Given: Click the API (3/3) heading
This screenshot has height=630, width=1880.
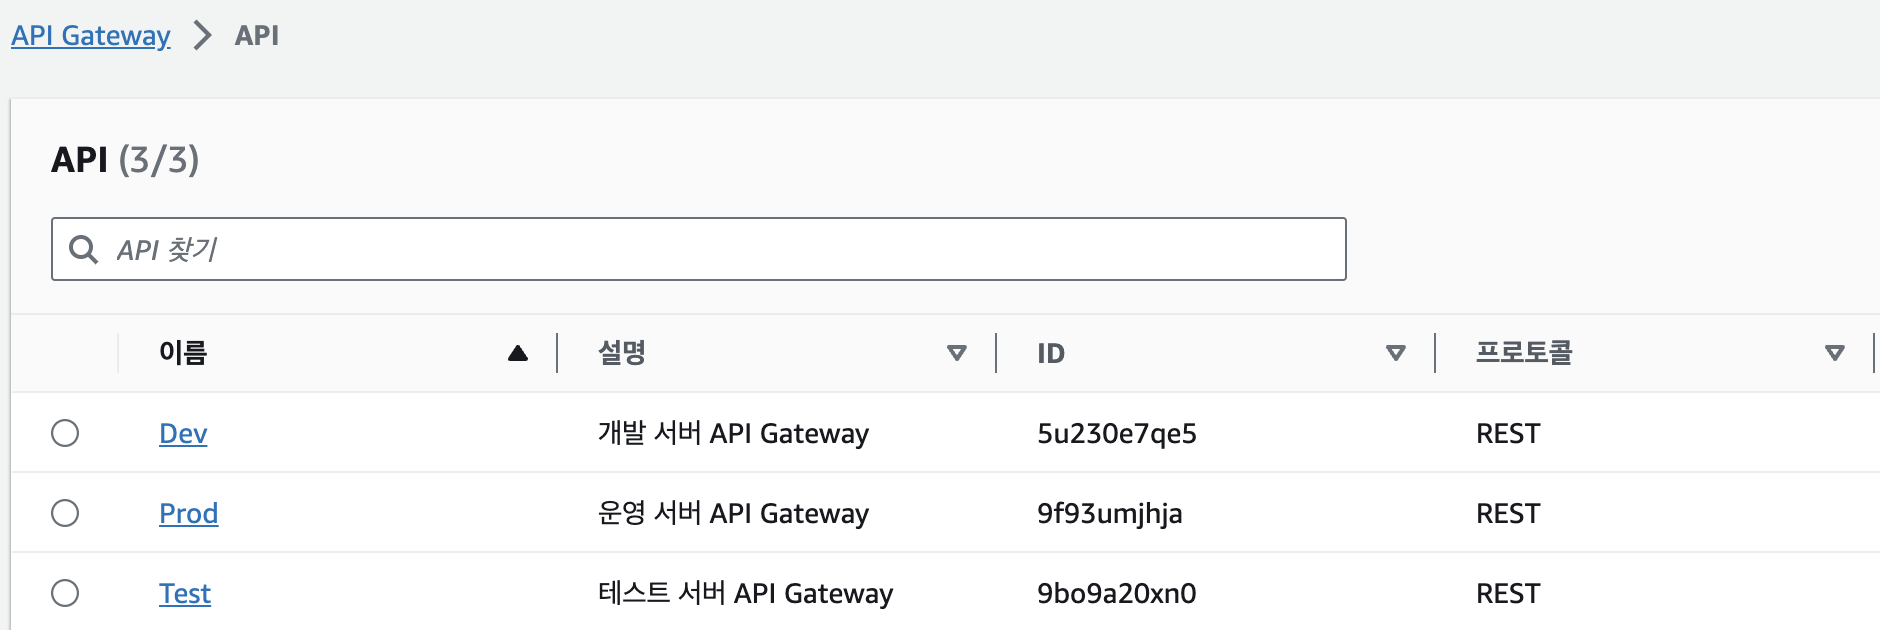Looking at the screenshot, I should (x=125, y=160).
